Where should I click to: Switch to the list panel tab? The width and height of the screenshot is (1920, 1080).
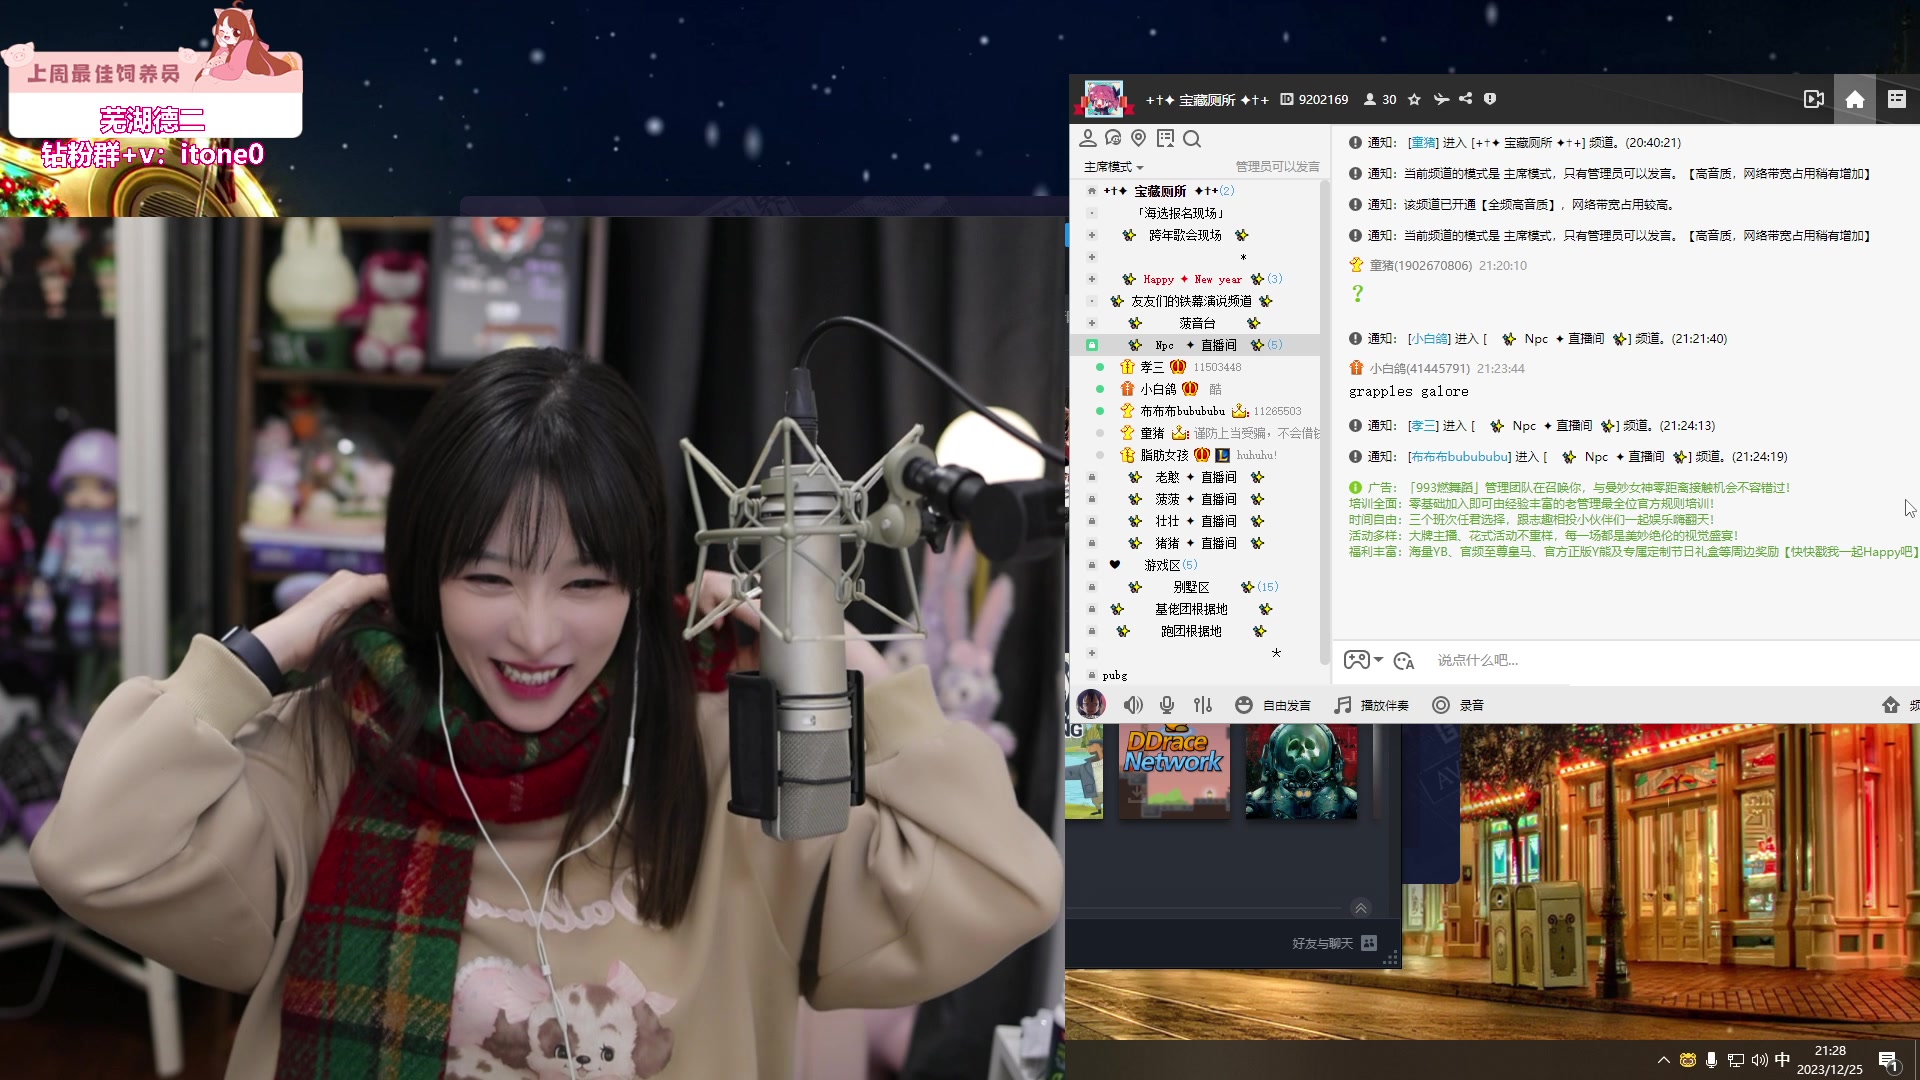point(1896,99)
